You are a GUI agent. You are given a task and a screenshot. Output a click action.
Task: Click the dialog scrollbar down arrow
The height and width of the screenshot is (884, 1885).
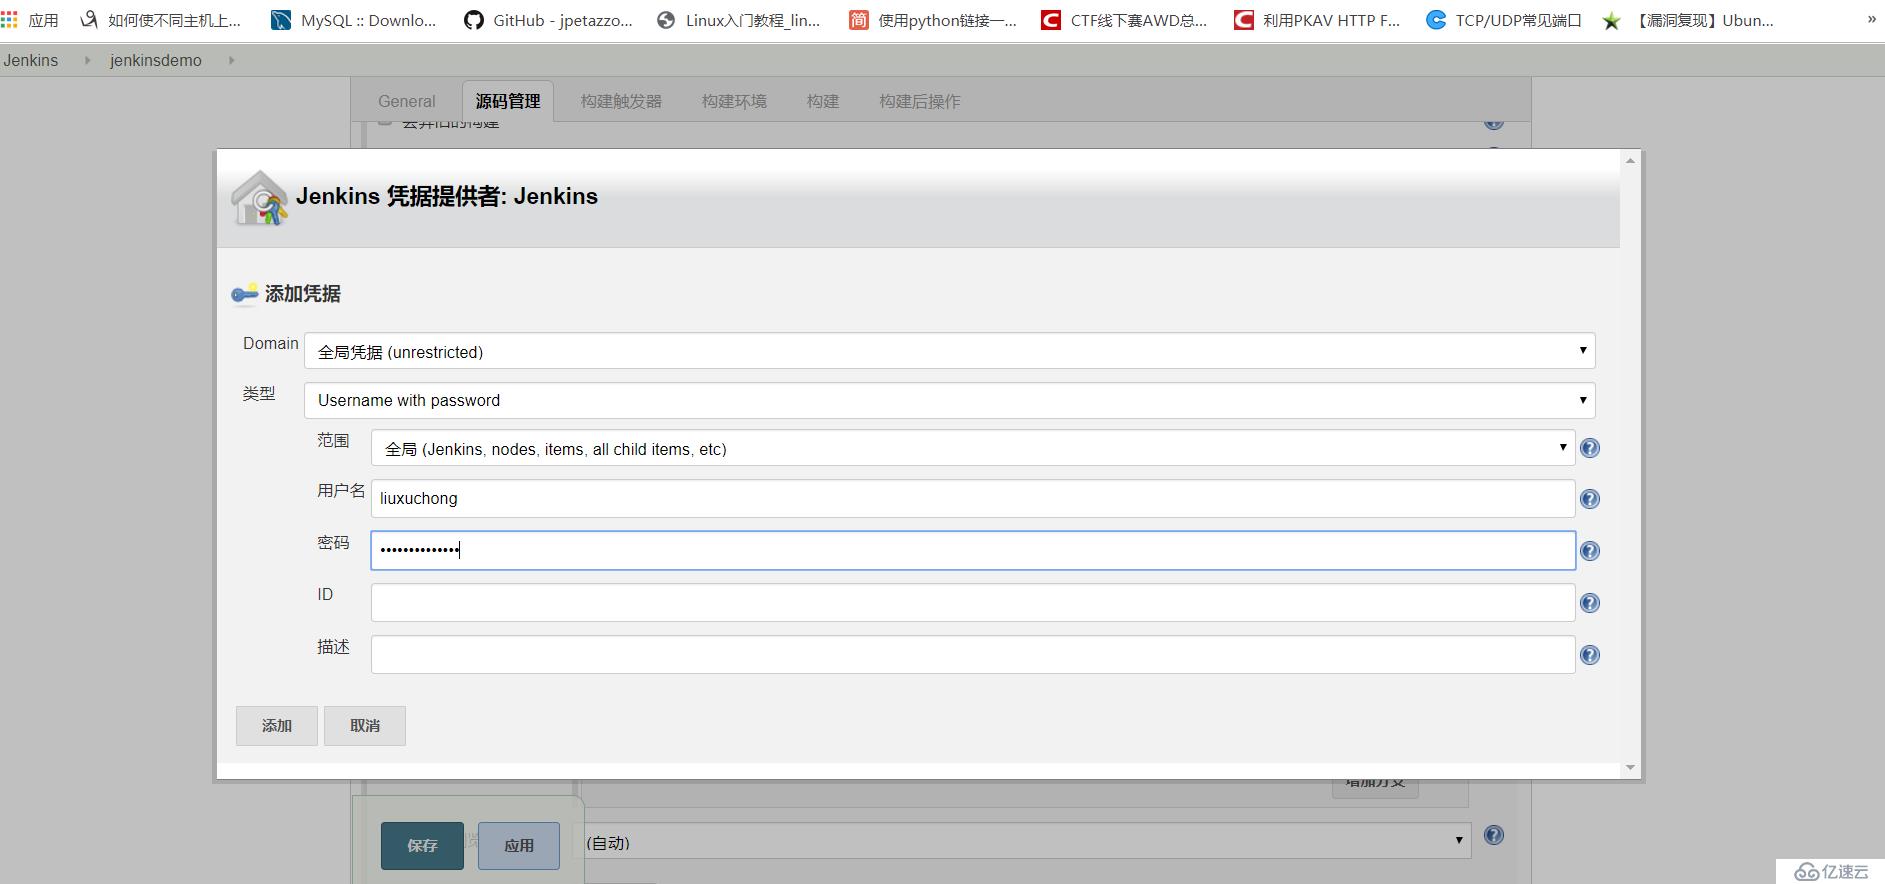coord(1631,768)
